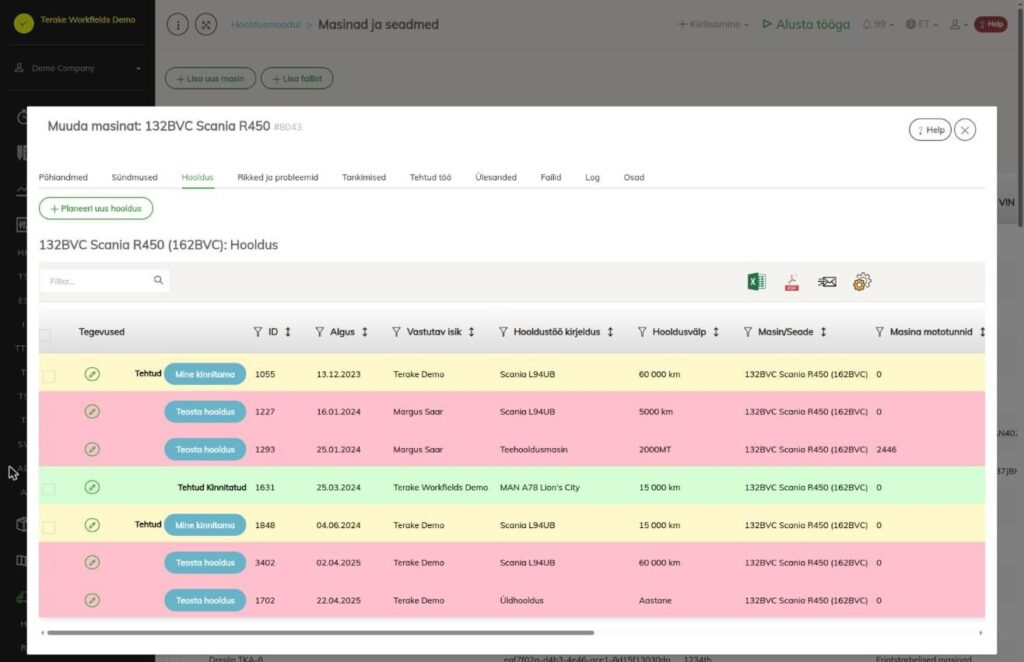Image resolution: width=1024 pixels, height=662 pixels.
Task: Edit maintenance row 1227 pencil icon
Action: tap(92, 412)
